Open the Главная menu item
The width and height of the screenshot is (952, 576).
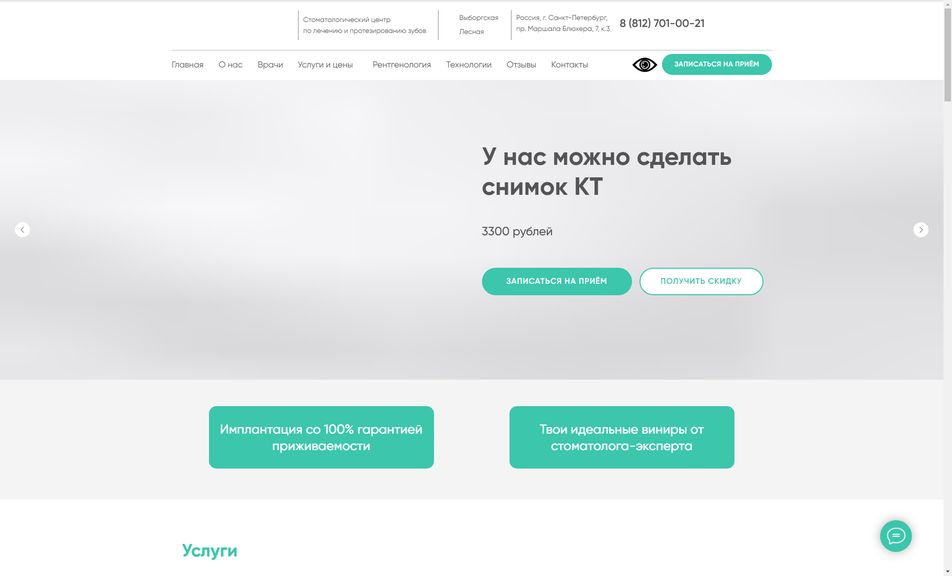[x=187, y=64]
